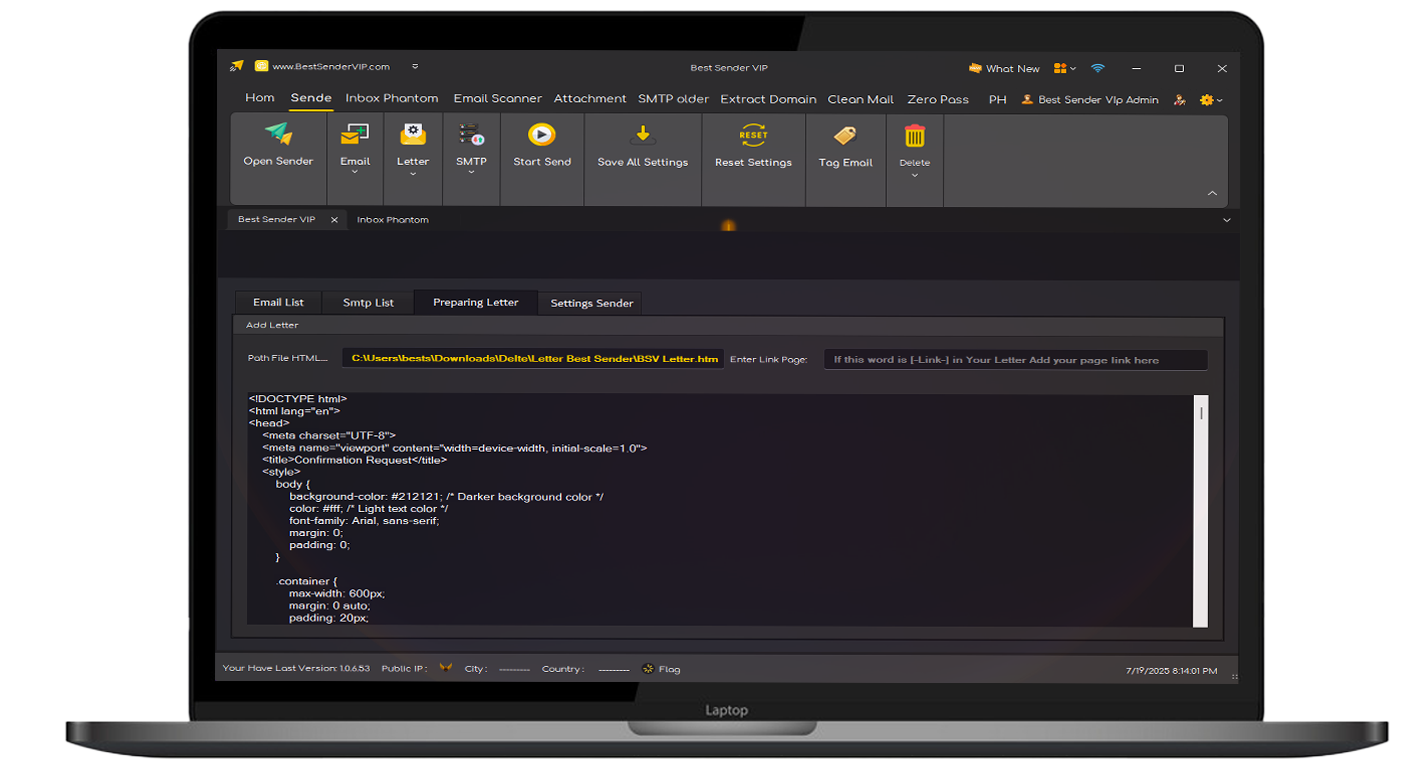Collapse the ribbon with the chevron
This screenshot has width=1424, height=780.
[x=1212, y=193]
